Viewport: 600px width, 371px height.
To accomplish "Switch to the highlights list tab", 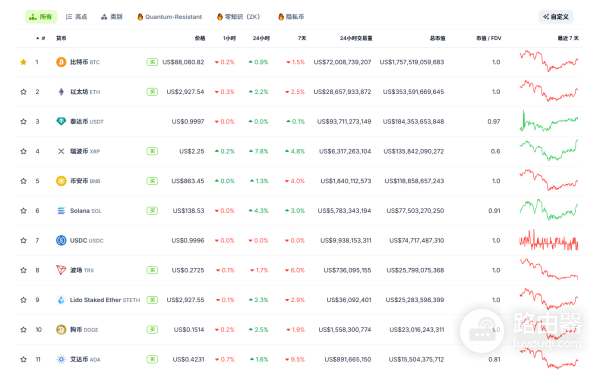I will pyautogui.click(x=77, y=17).
